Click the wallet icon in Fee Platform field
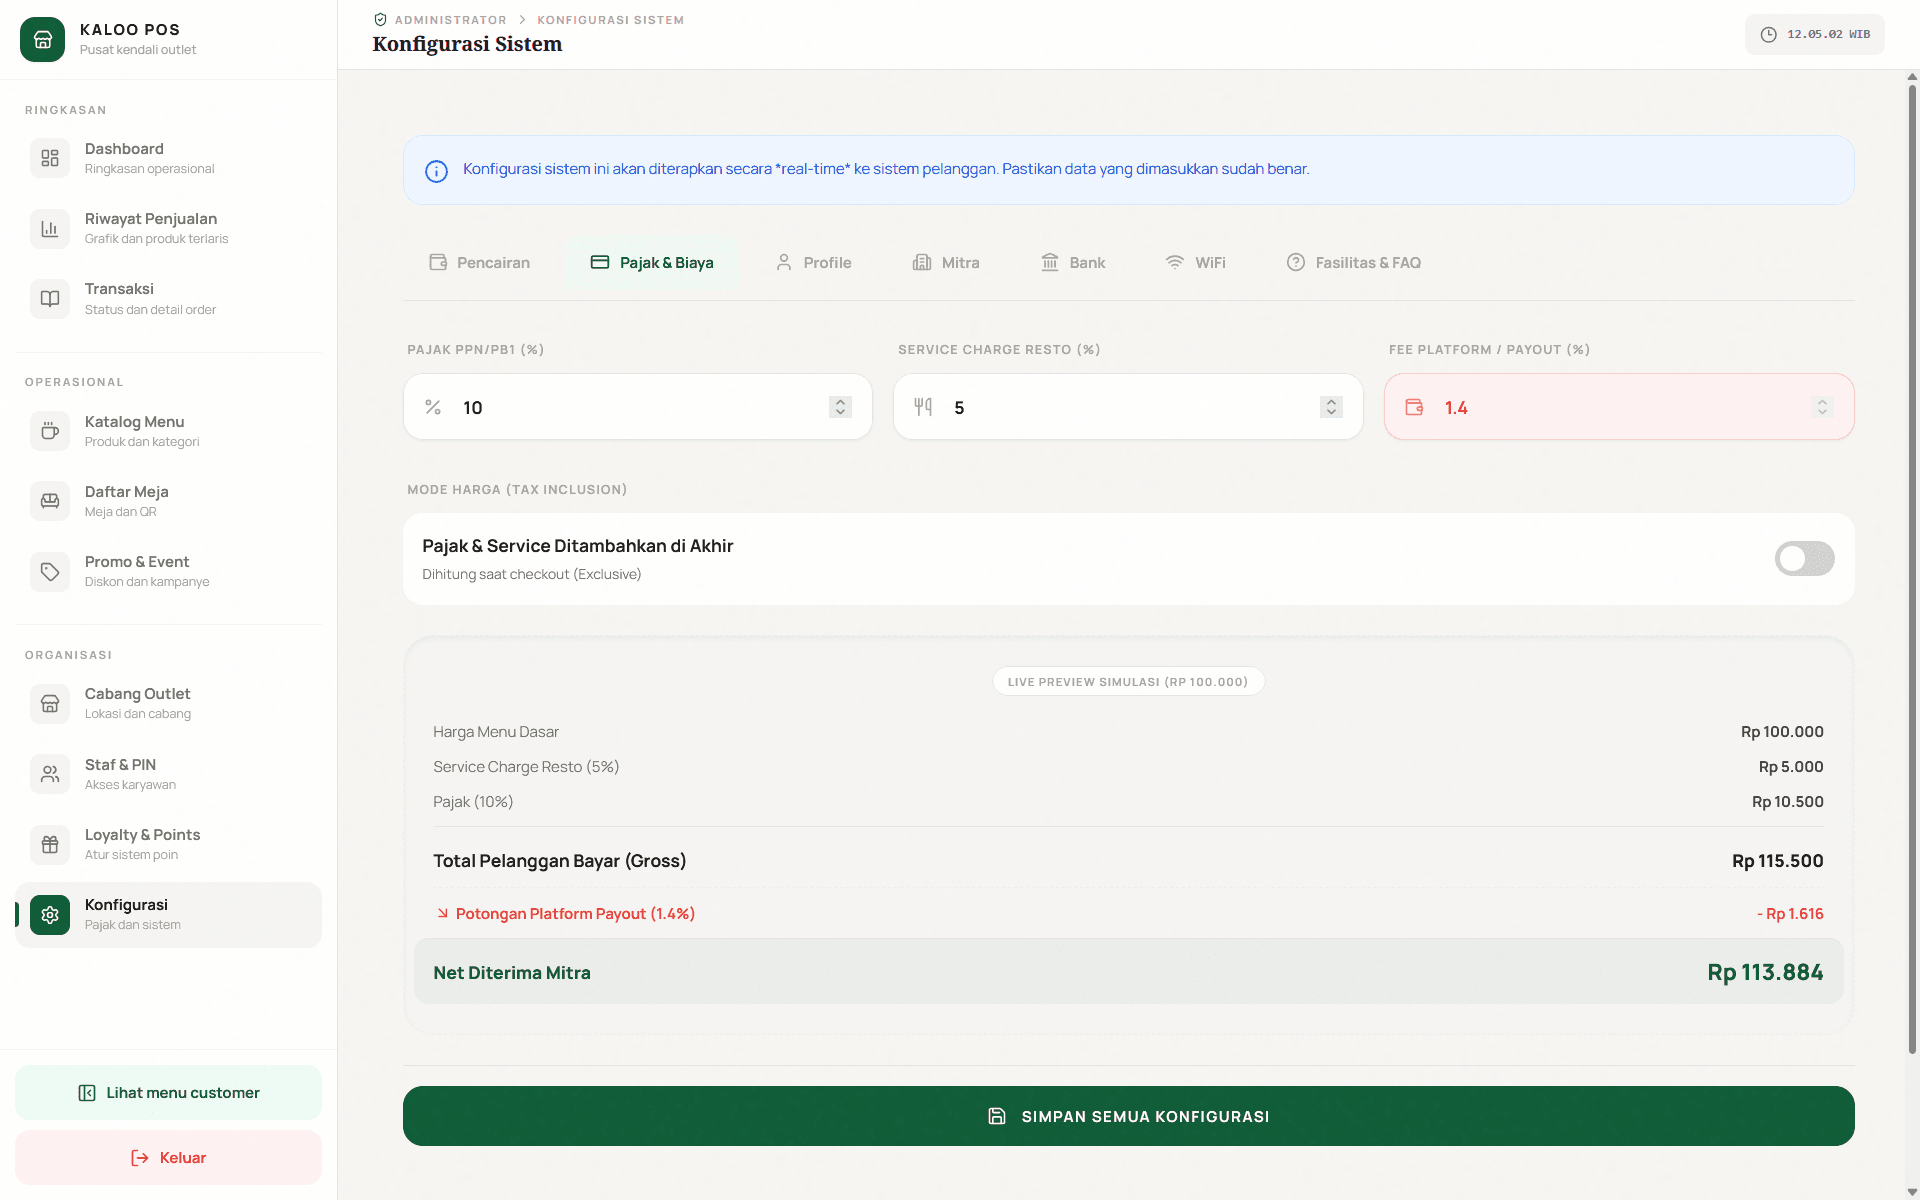 pos(1414,407)
